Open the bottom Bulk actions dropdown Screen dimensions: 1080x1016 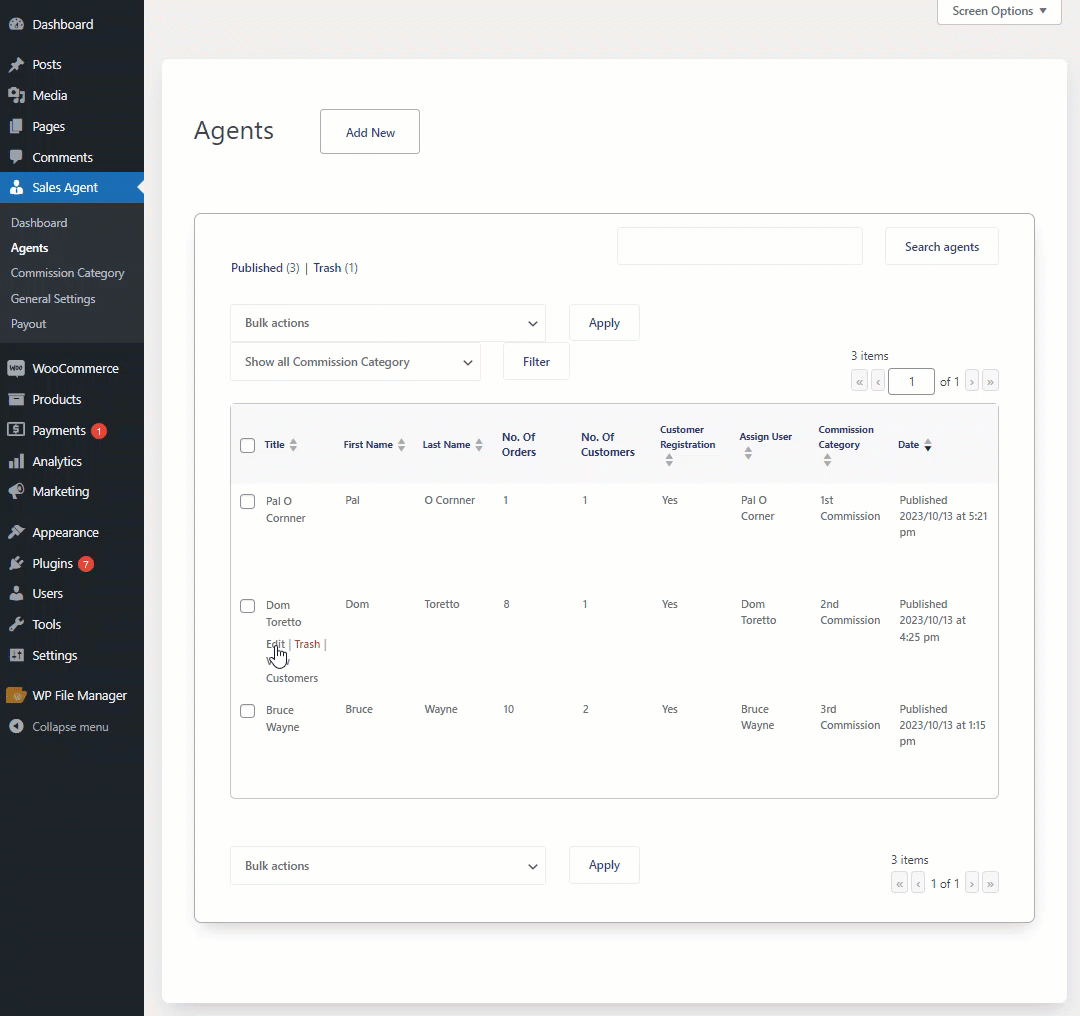point(388,866)
